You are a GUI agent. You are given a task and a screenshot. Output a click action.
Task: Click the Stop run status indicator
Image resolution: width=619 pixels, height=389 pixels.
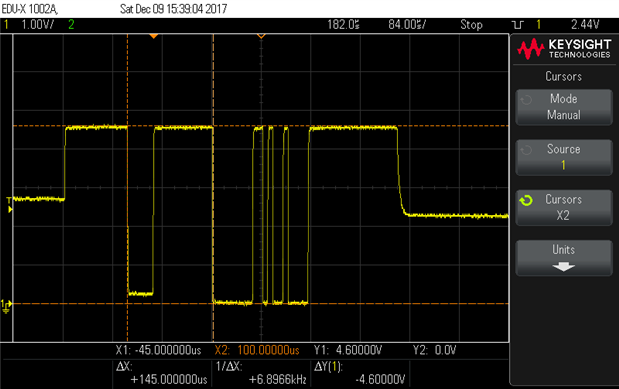click(471, 24)
